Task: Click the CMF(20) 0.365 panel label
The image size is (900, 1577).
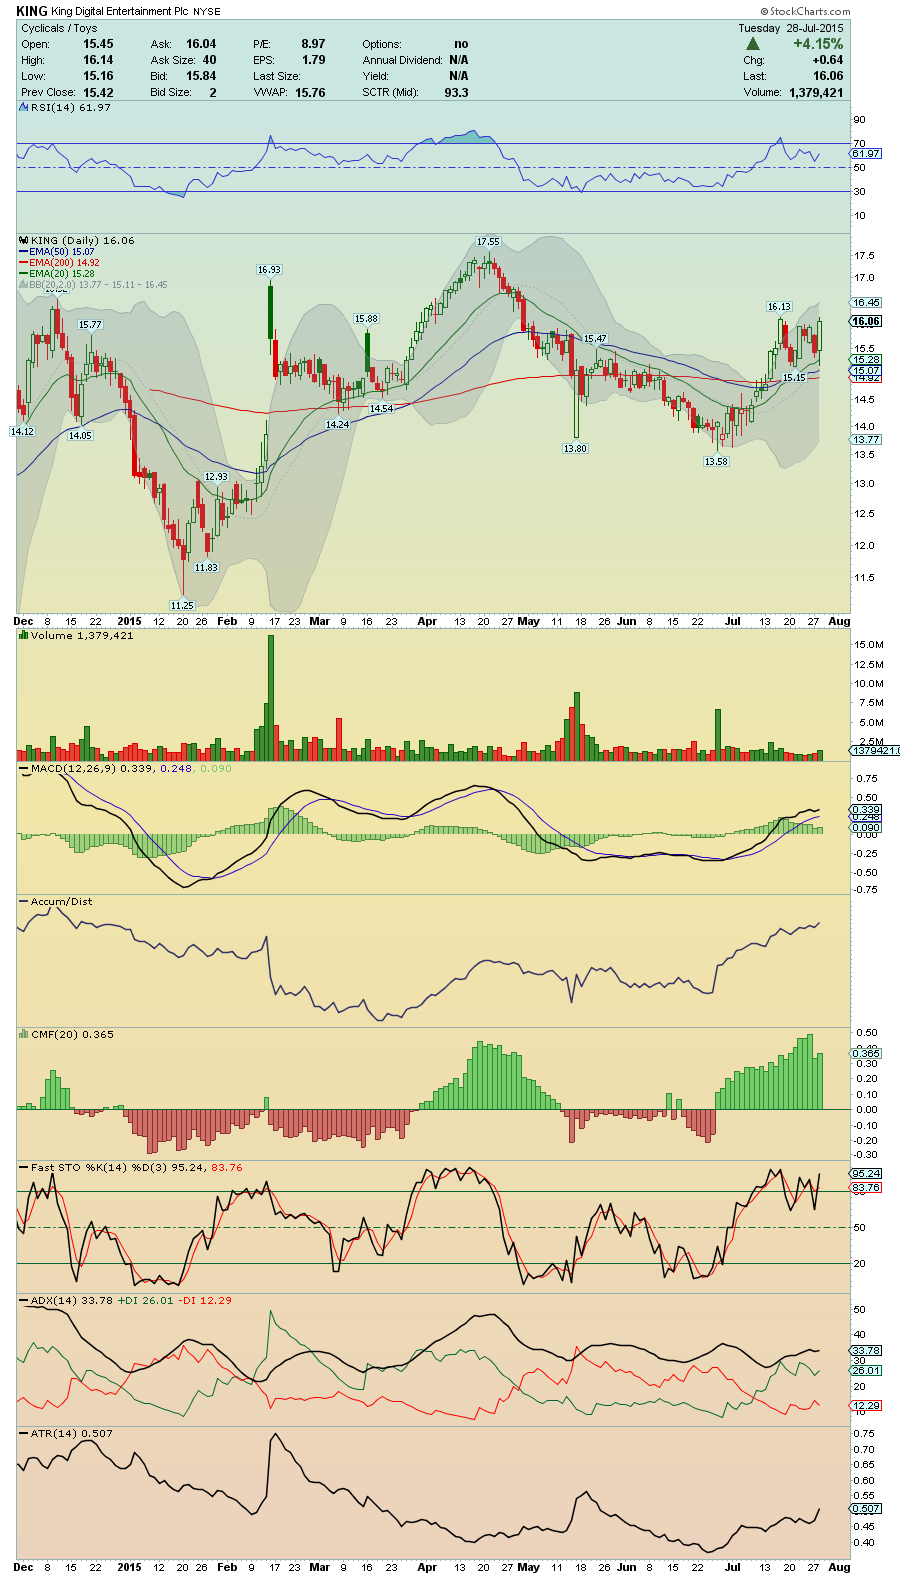Action: pos(72,1034)
